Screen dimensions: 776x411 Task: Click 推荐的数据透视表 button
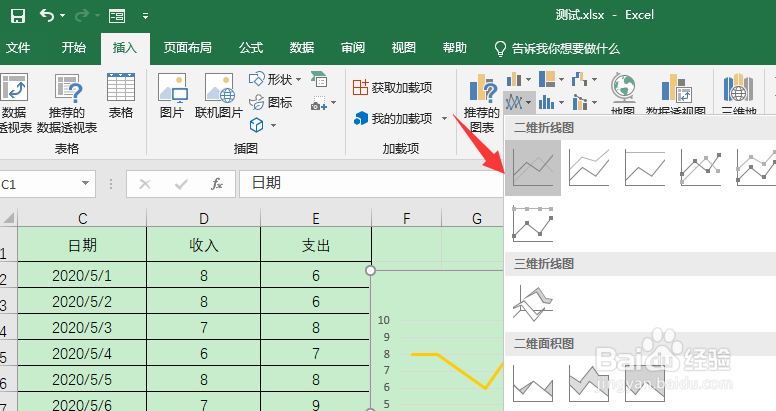pyautogui.click(x=67, y=103)
